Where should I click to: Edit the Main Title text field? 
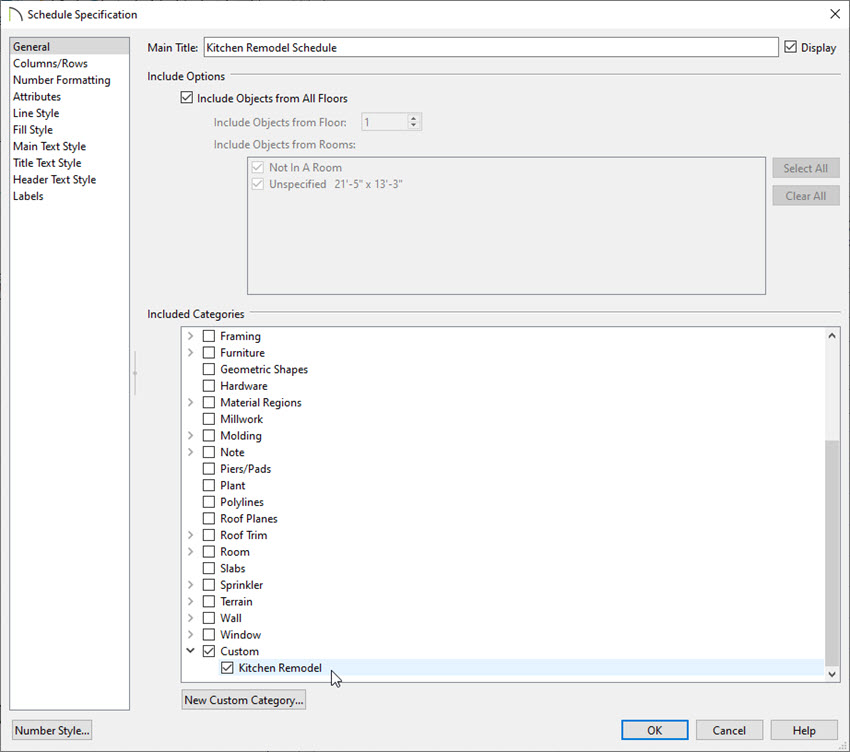490,47
